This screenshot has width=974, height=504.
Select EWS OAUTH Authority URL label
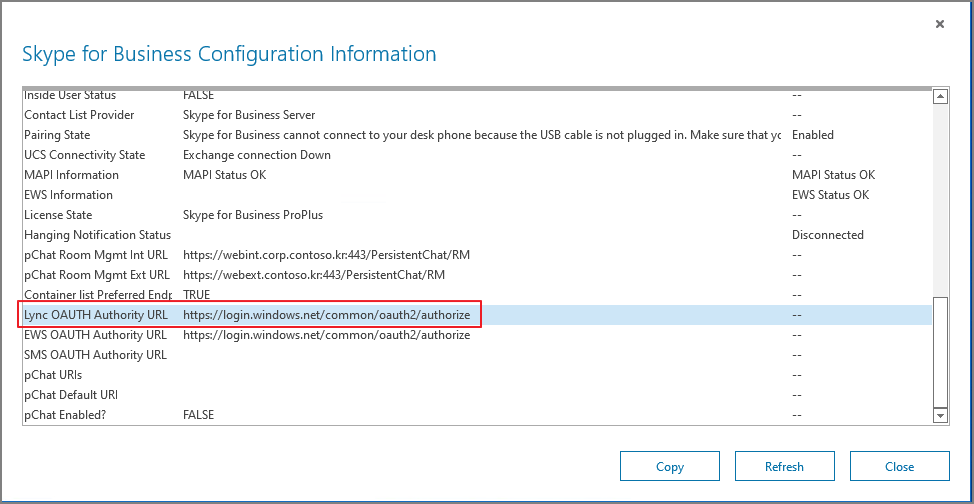coord(96,335)
